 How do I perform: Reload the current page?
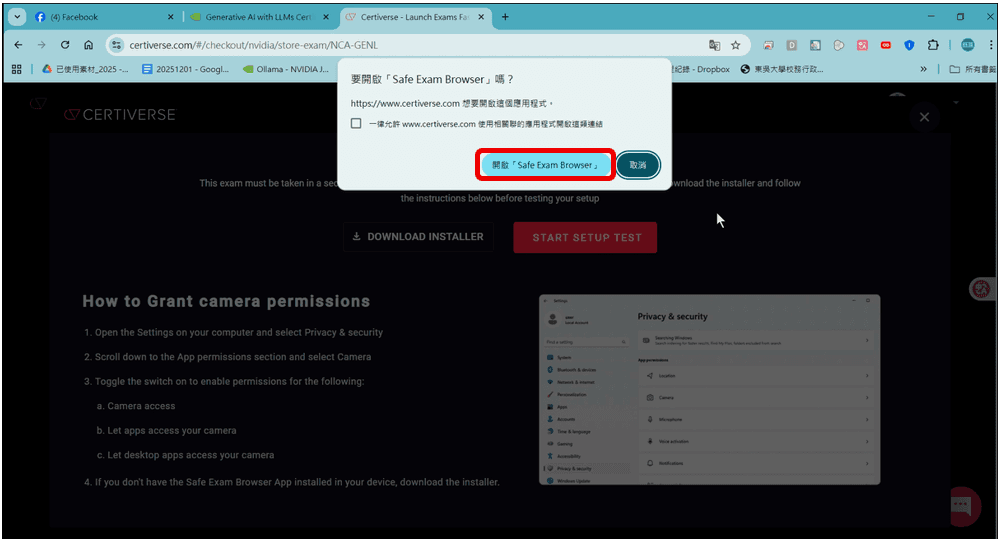pos(65,45)
